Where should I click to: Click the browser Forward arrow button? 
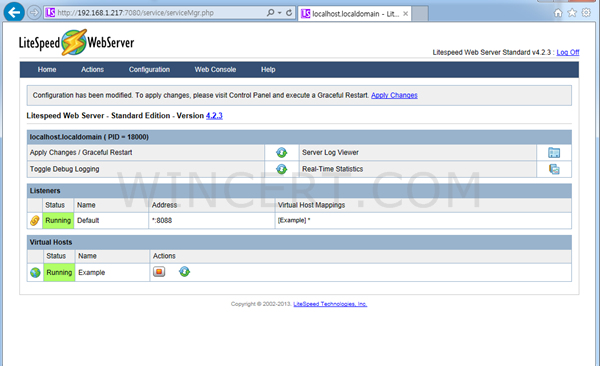tap(34, 13)
